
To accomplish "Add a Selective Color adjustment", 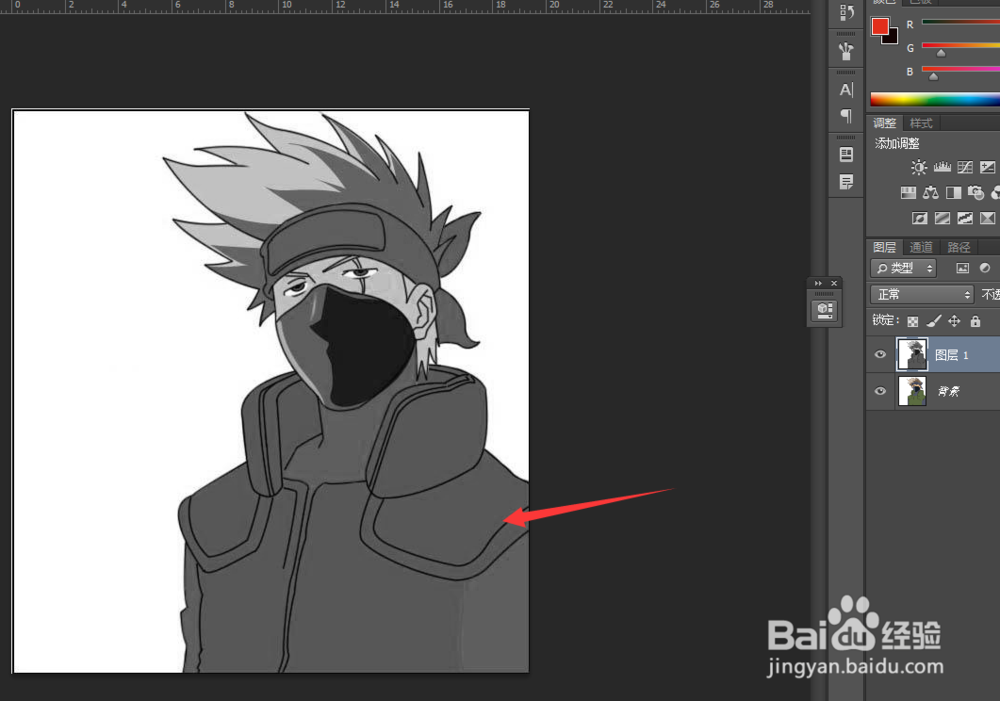I will click(987, 218).
